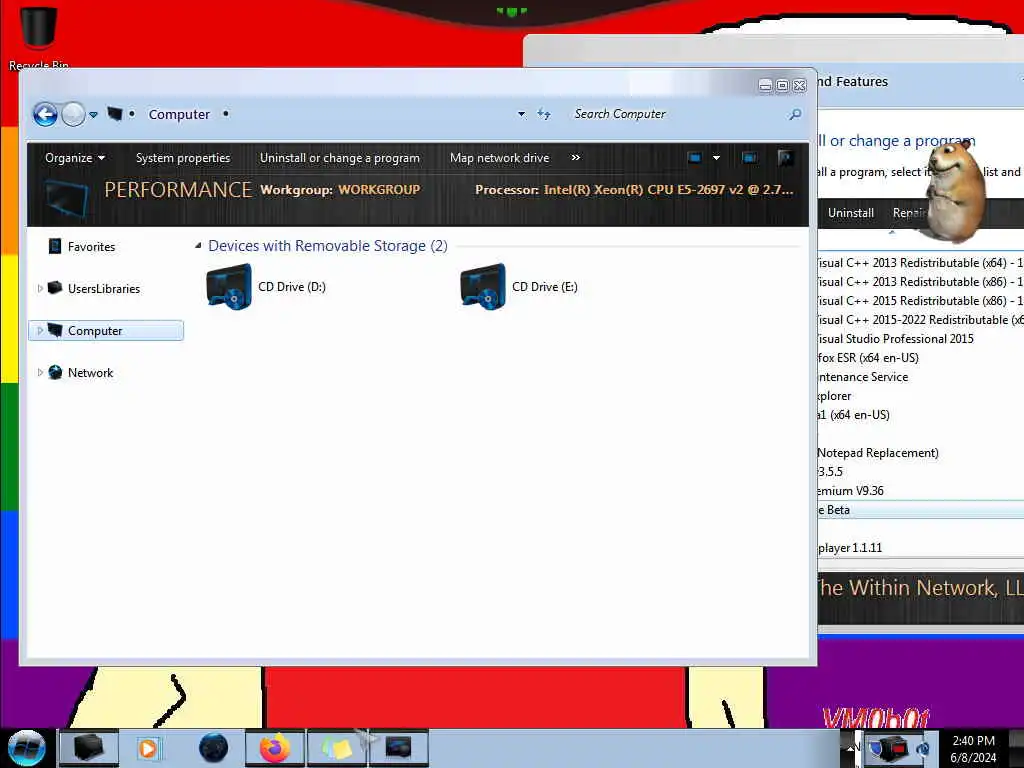Image resolution: width=1024 pixels, height=768 pixels.
Task: Select Visual C++ 2013 Redistributable (x86) entry
Action: (921, 281)
